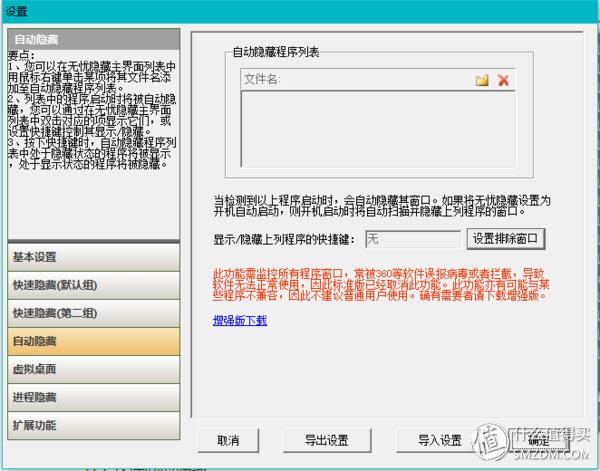Open the 扩展功能 section
This screenshot has width=600, height=471.
(93, 425)
